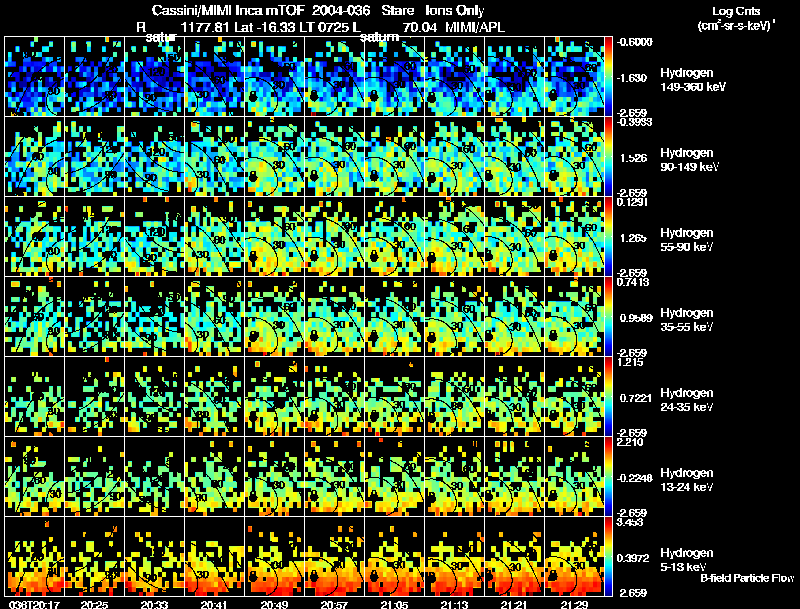Click the 'Lat -16.33' header value
Screen dimensions: 800x609
[265, 27]
